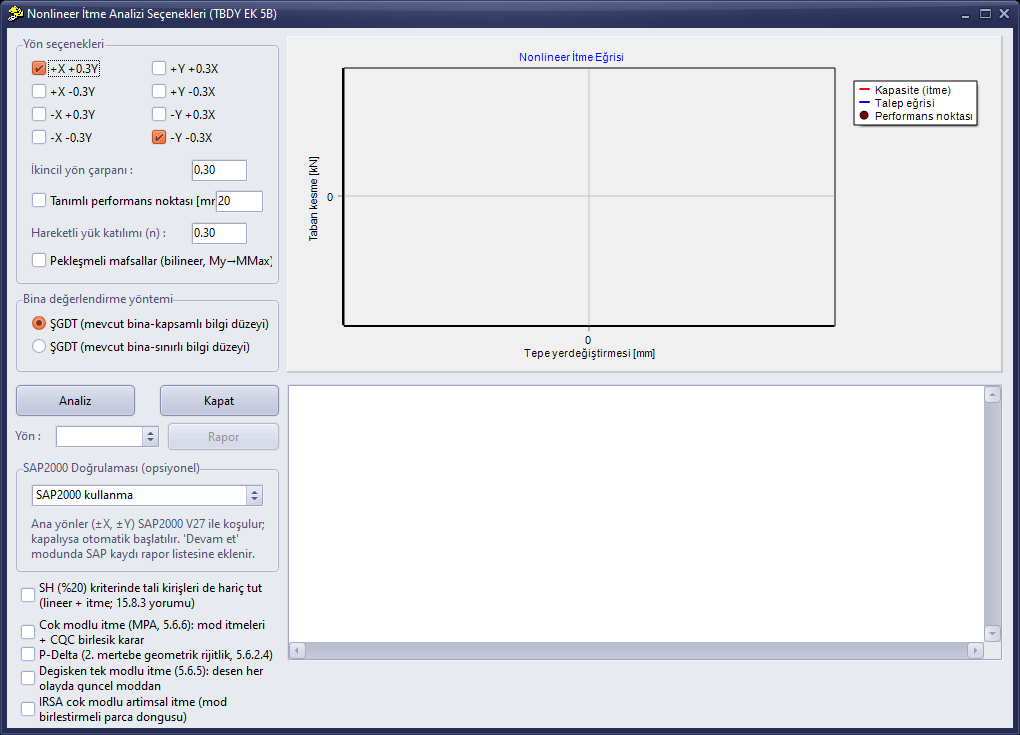1020x735 pixels.
Task: Select ŞGDT sınırlı bilgi düzeyi radio
Action: click(39, 347)
